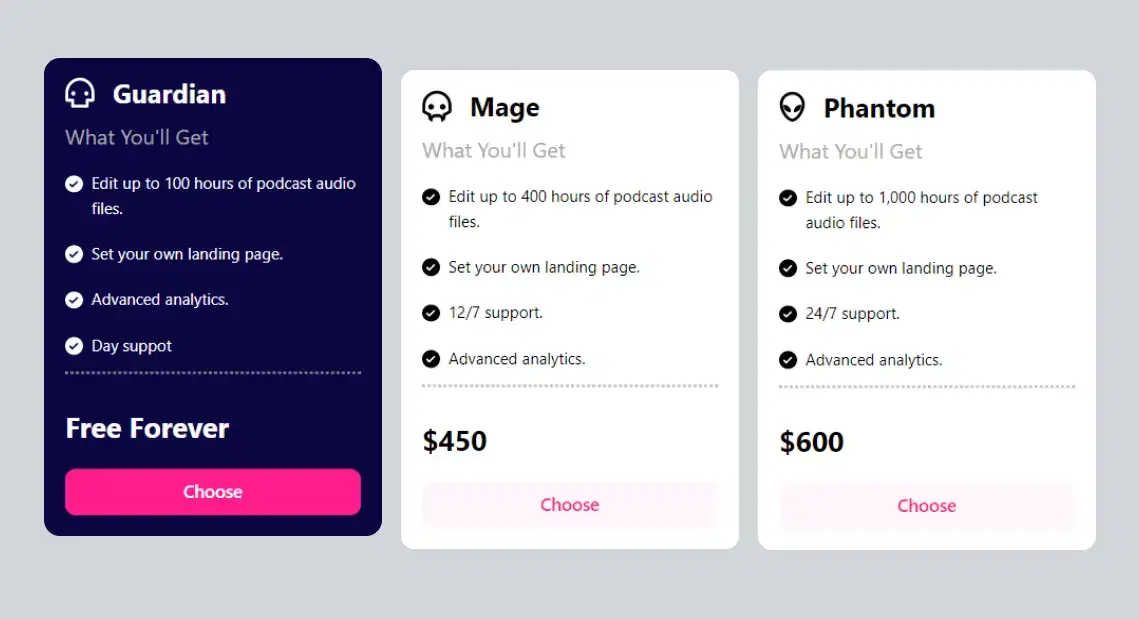Click checkmark beside Phantom's 1,000 hours feature
The width and height of the screenshot is (1139, 619).
point(788,198)
